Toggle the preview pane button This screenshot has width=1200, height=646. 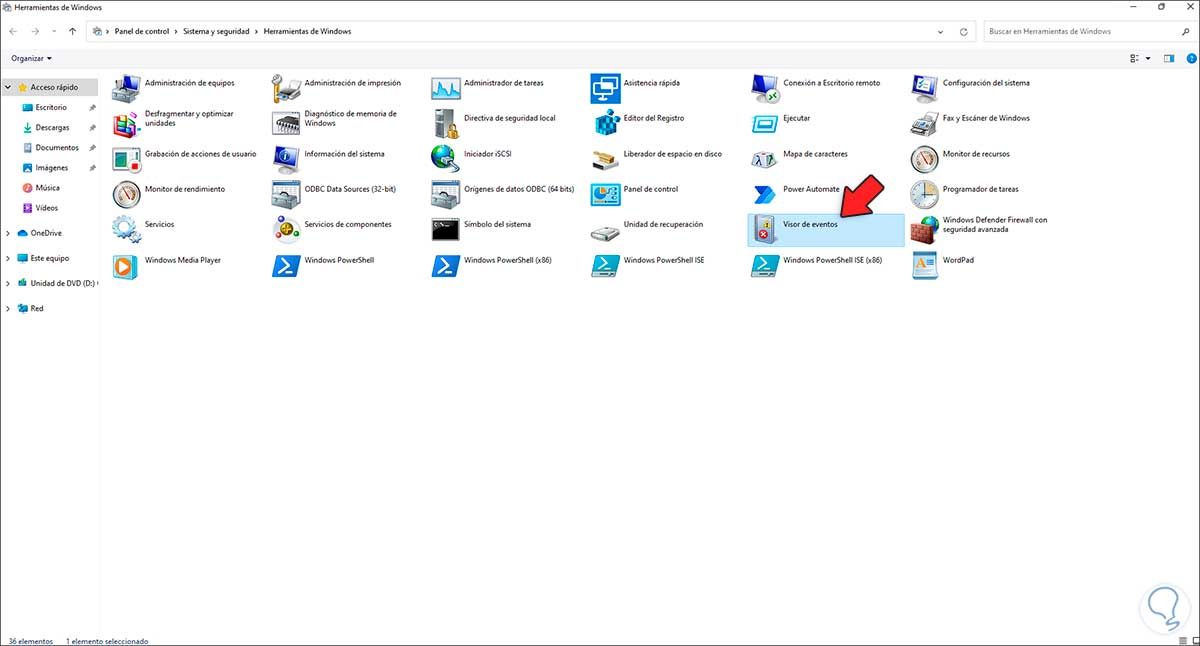coord(1168,59)
